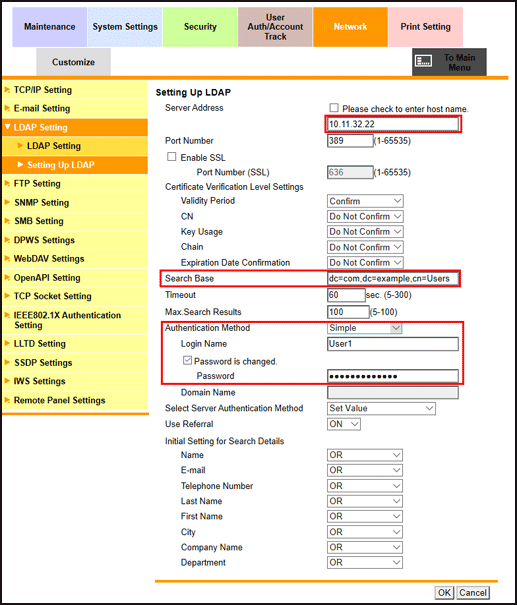Open TCP Socket Setting in the sidebar
The width and height of the screenshot is (517, 605).
75,296
